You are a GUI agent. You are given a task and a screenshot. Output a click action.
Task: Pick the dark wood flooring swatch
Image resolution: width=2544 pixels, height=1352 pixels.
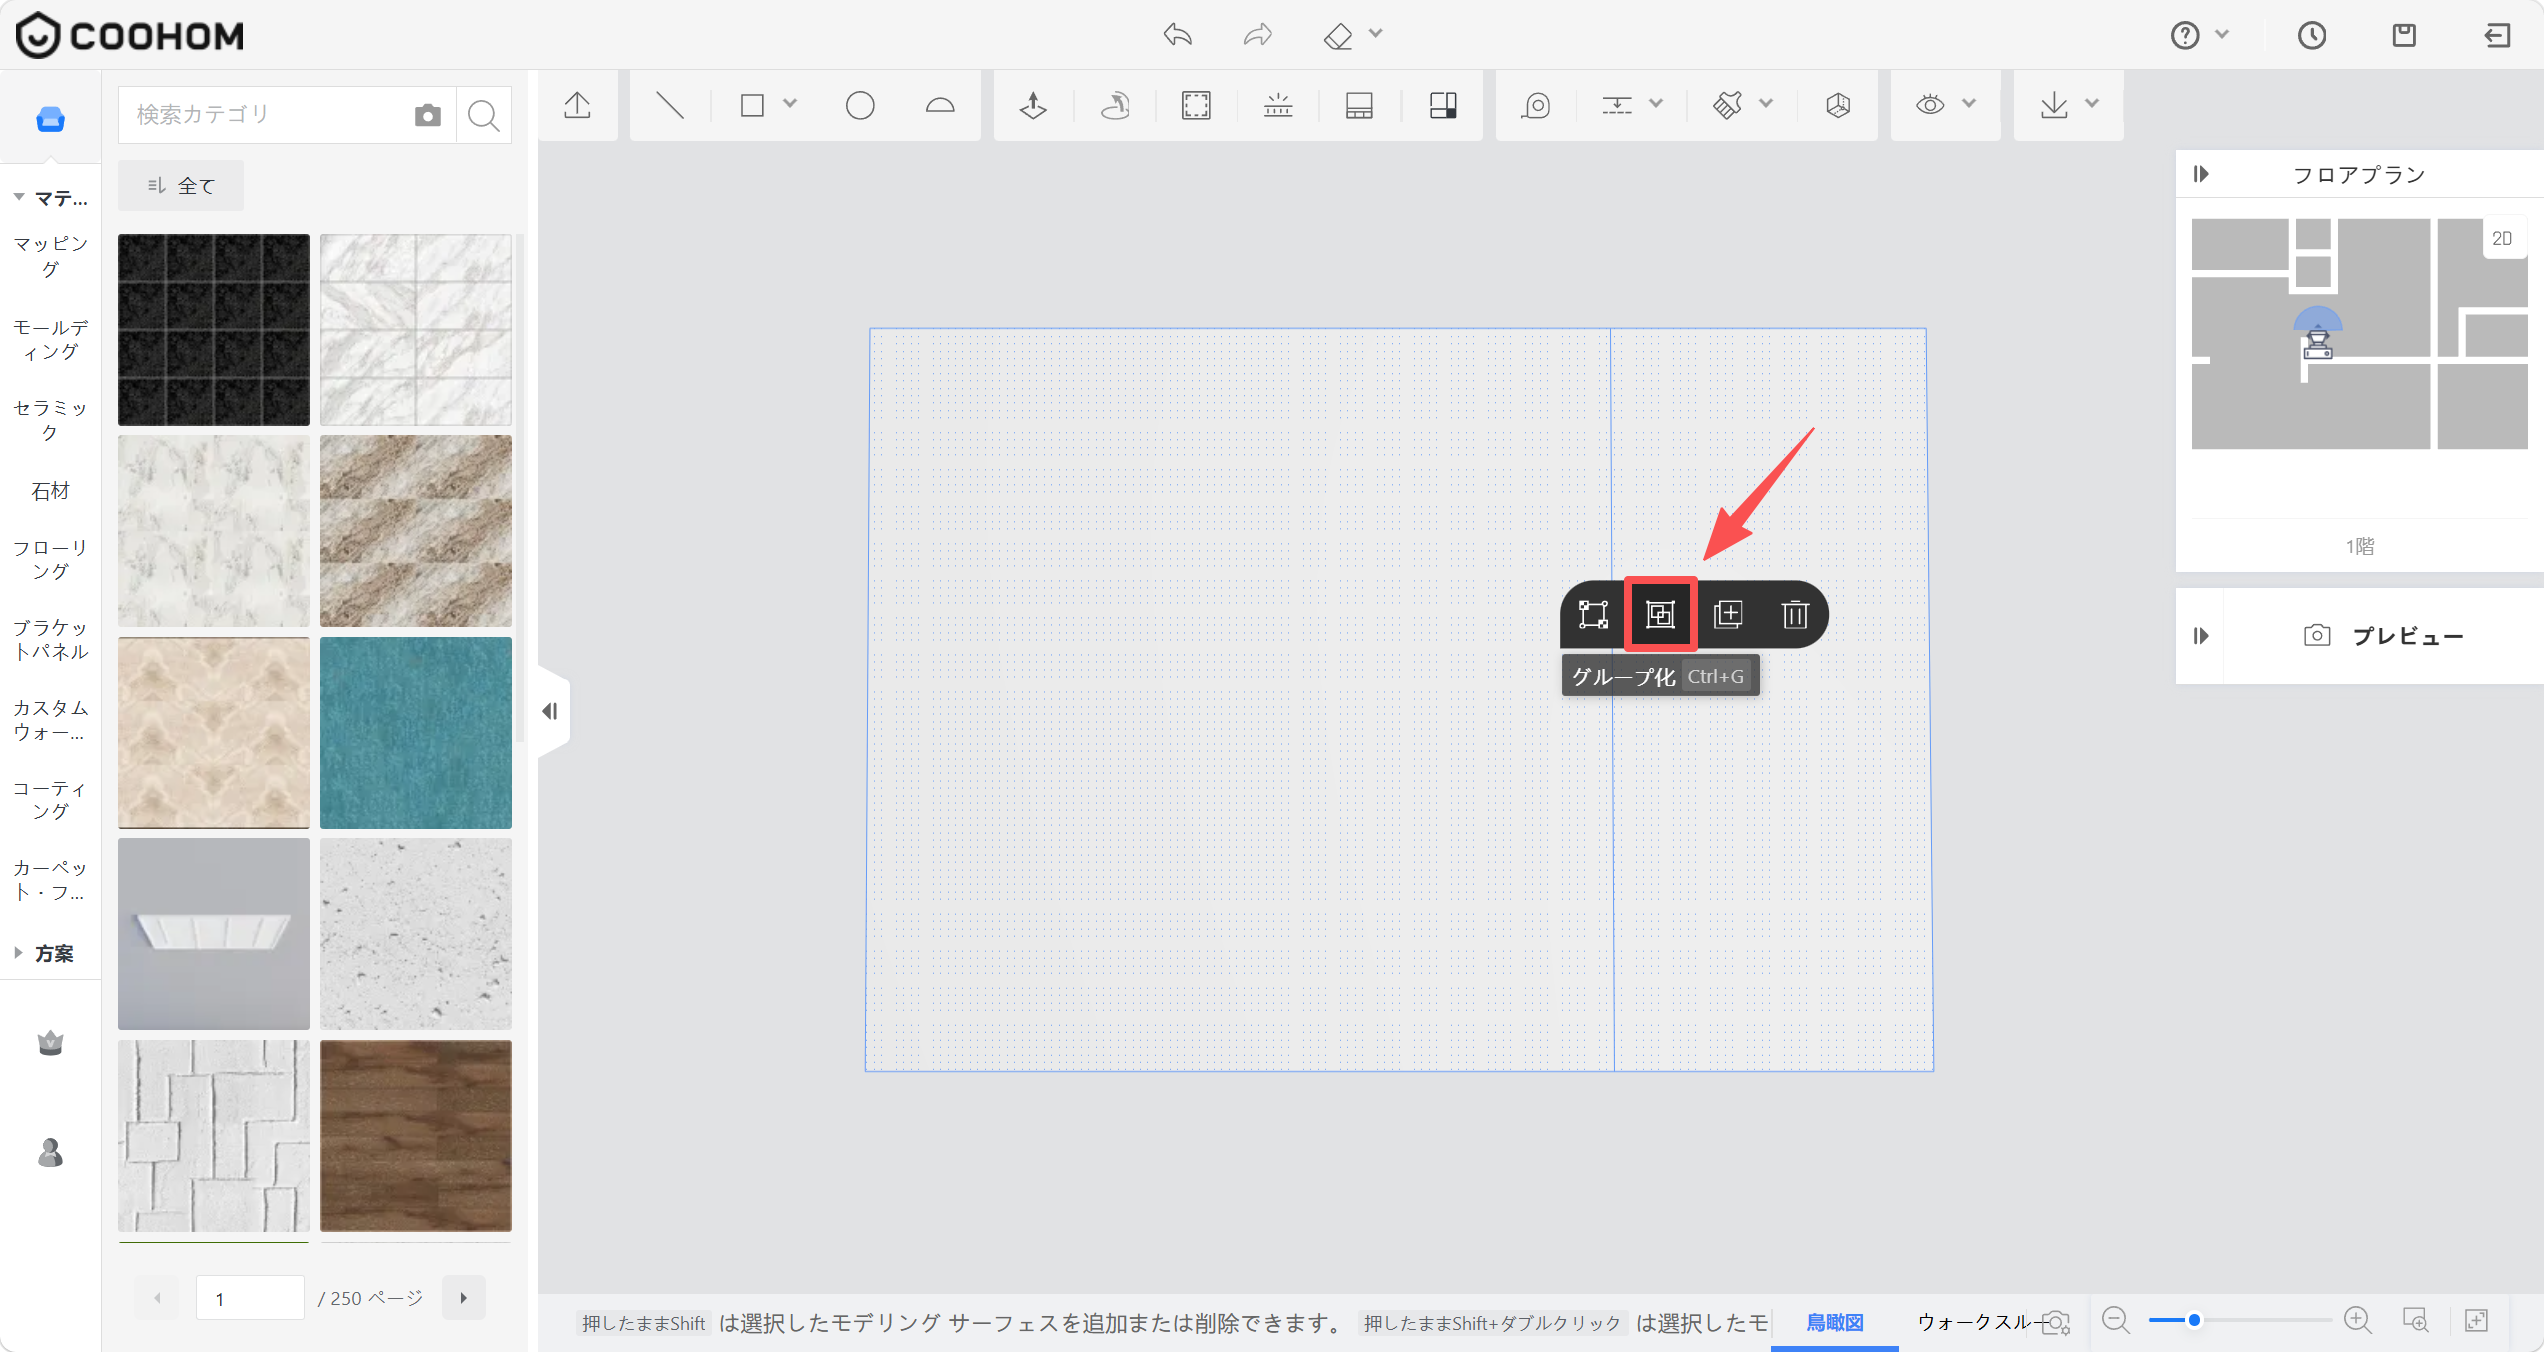[x=416, y=1136]
